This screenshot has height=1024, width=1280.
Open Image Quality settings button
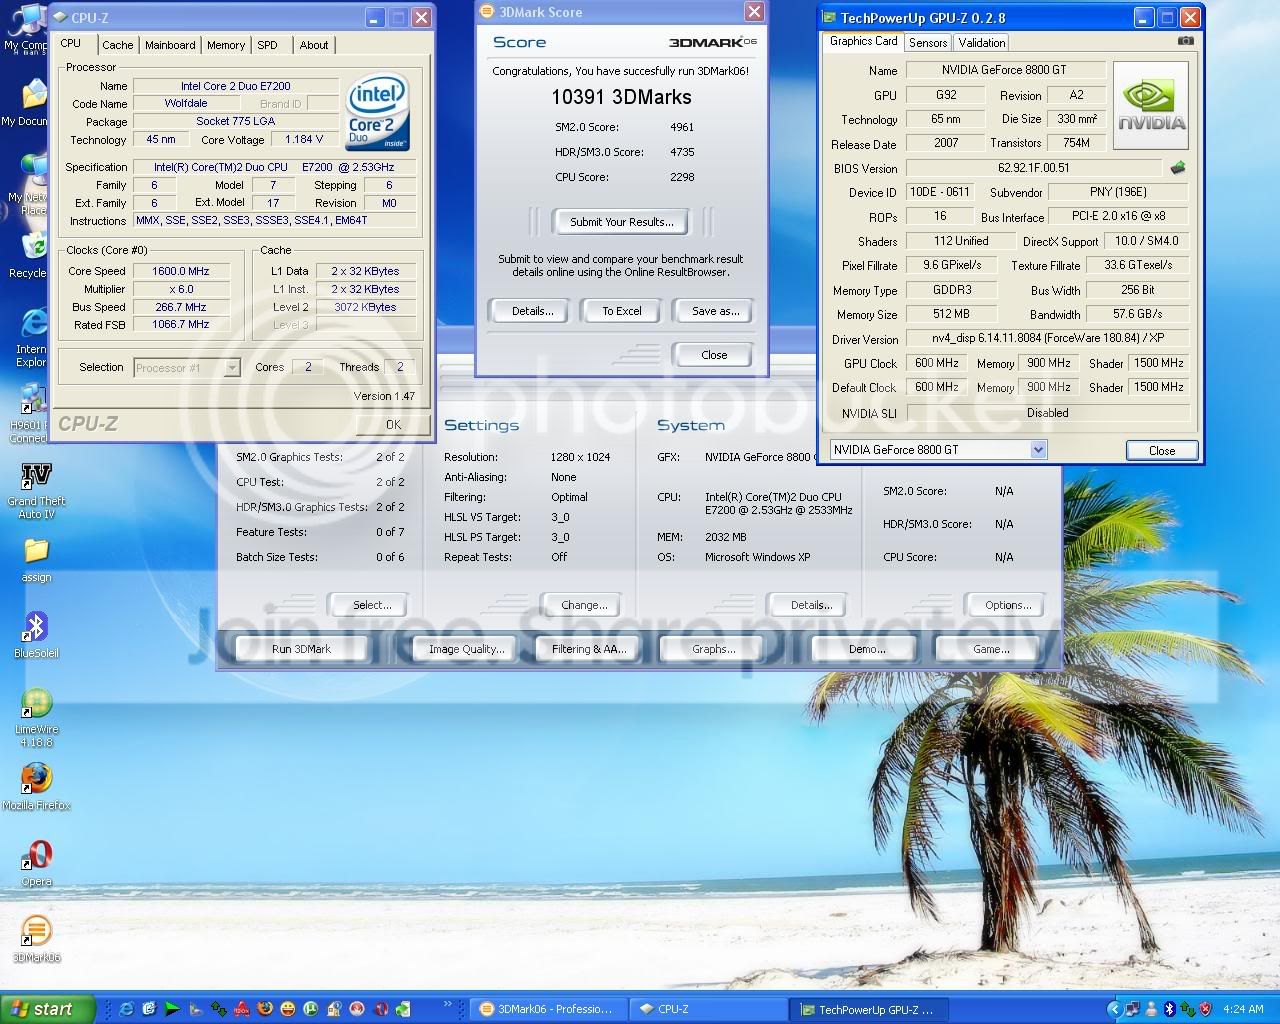(466, 649)
